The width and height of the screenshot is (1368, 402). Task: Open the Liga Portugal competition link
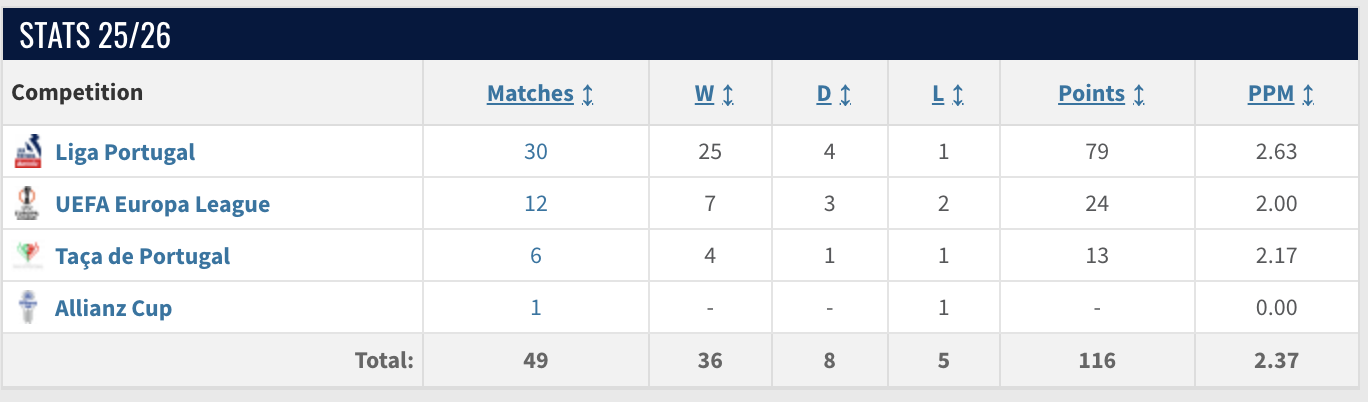coord(125,152)
